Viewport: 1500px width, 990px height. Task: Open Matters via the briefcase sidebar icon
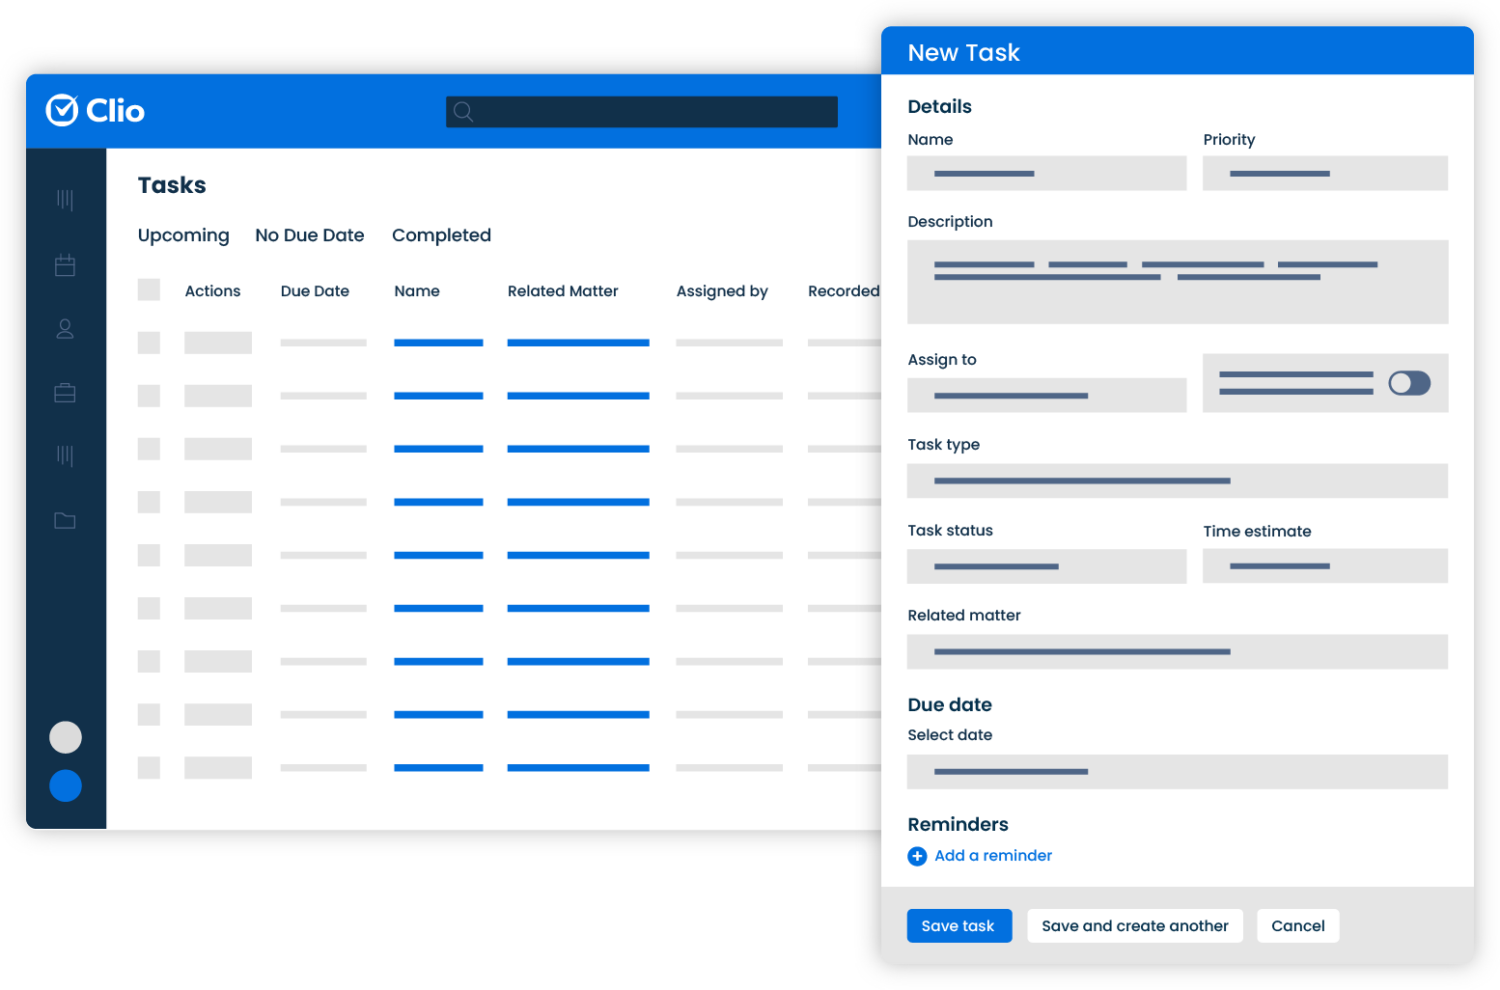pyautogui.click(x=65, y=392)
